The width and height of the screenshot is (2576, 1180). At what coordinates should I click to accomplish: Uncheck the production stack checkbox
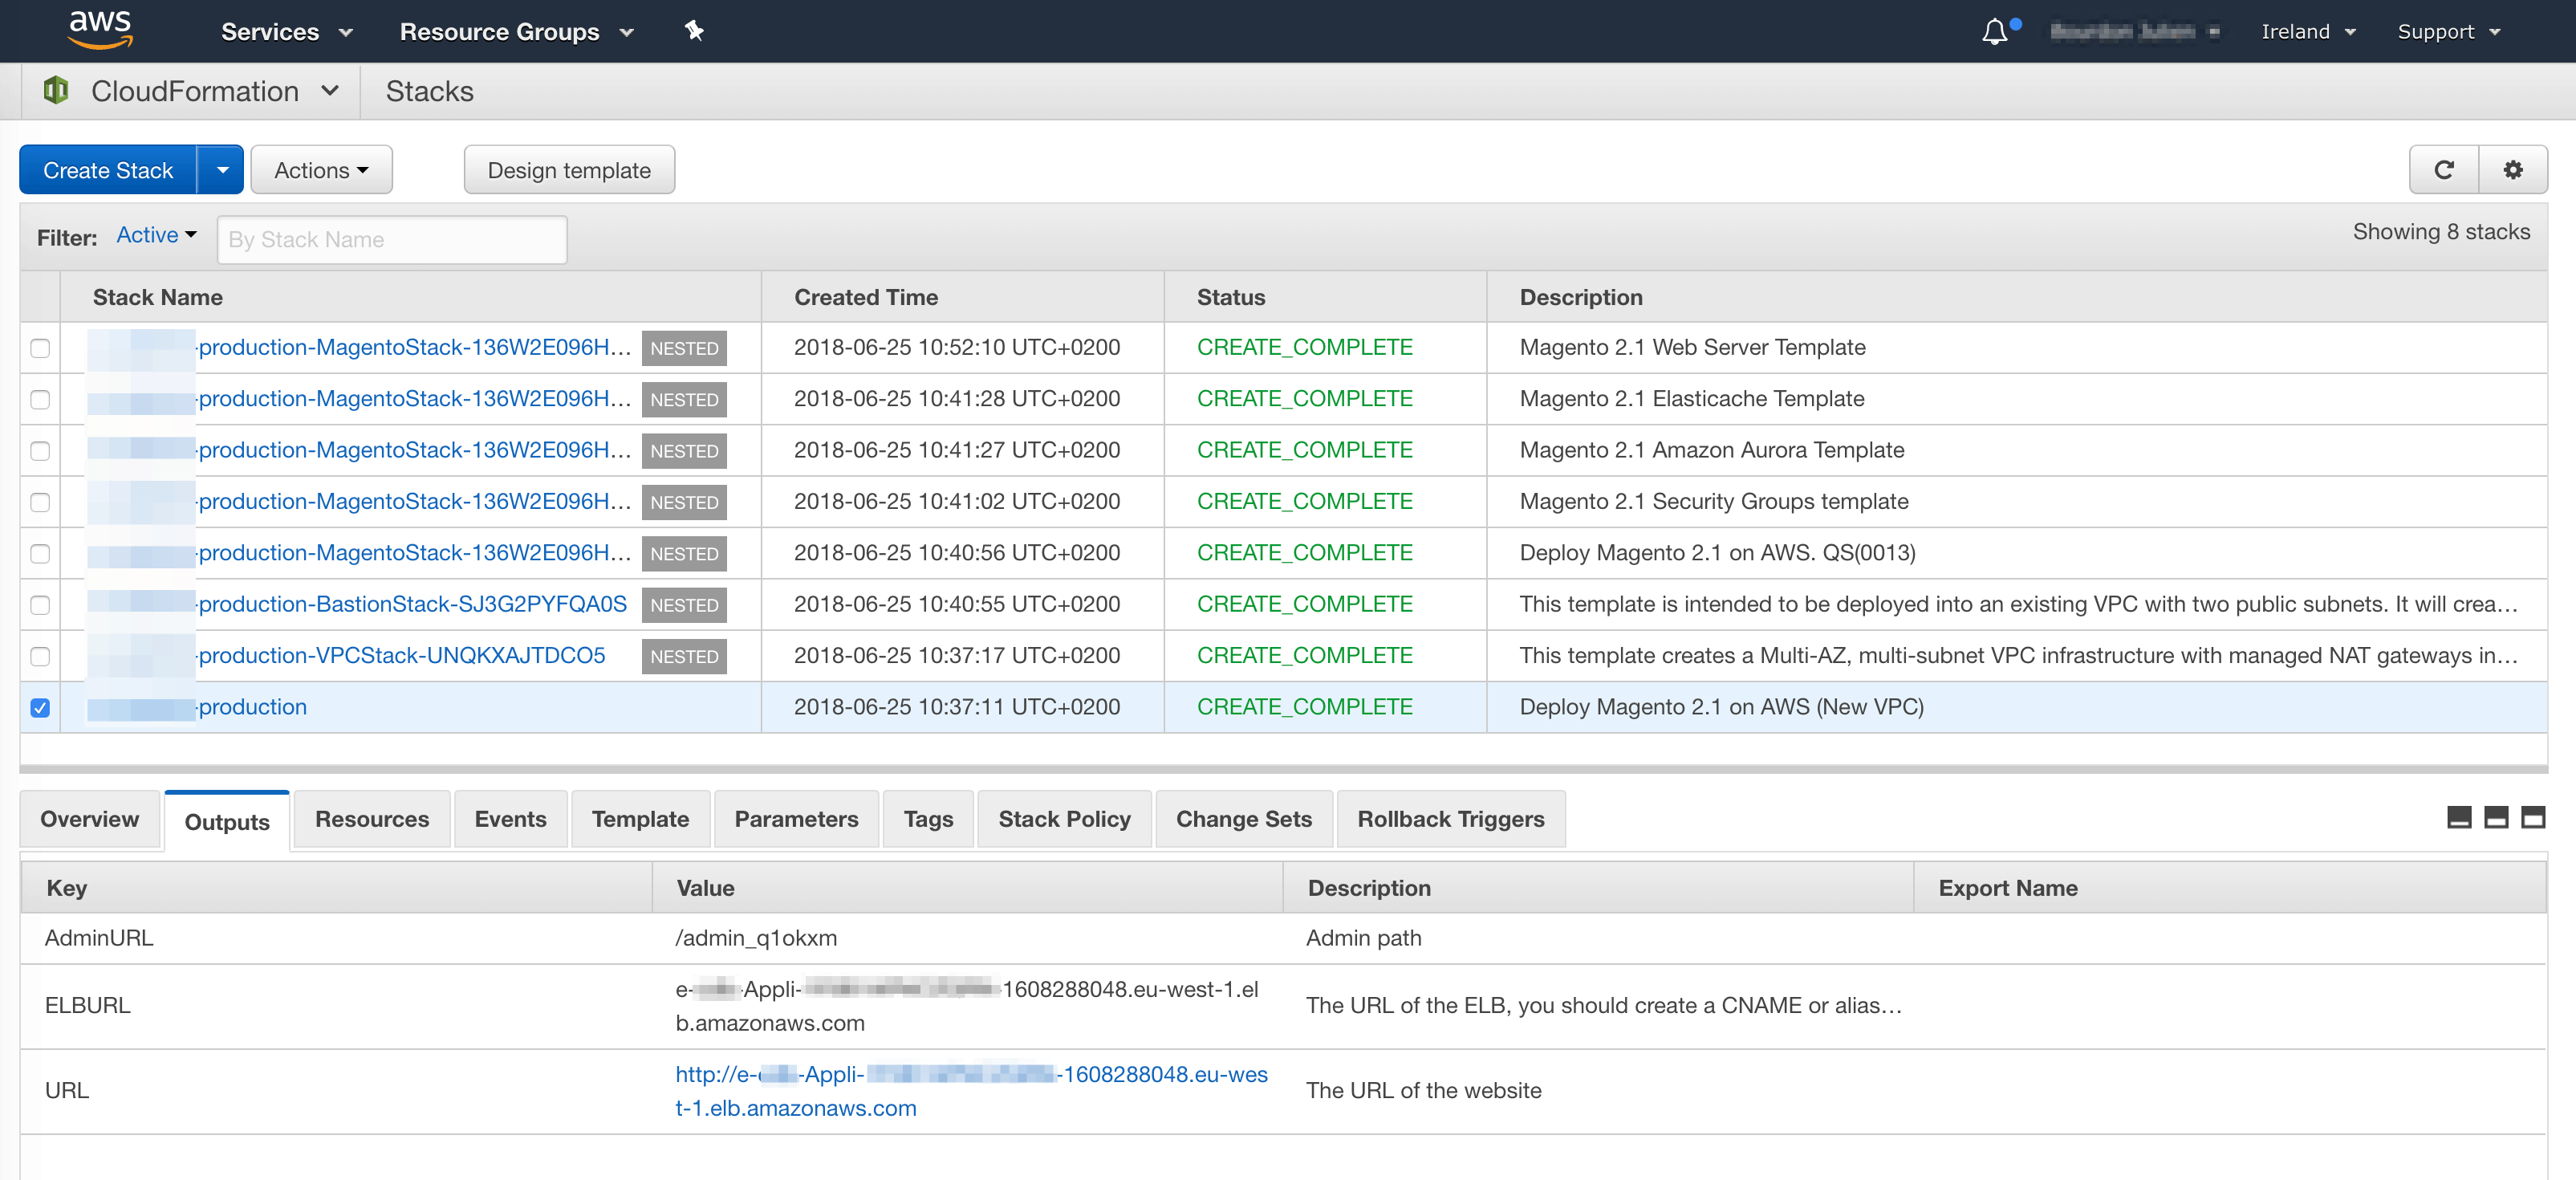[x=40, y=708]
